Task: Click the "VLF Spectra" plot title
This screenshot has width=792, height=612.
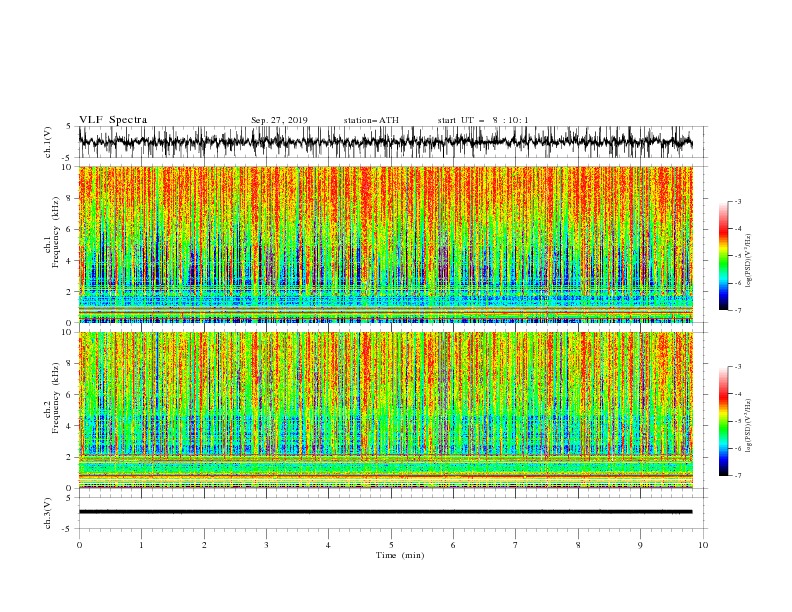Action: coord(113,120)
